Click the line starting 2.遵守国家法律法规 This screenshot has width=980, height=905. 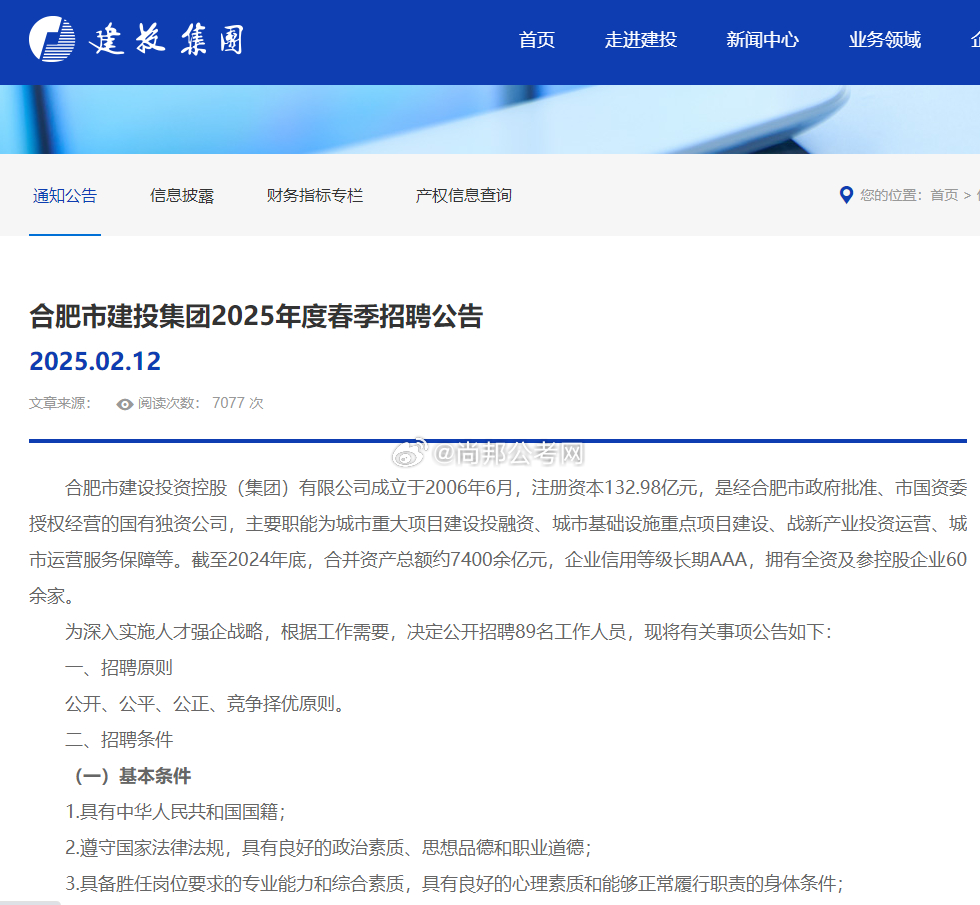pos(328,848)
